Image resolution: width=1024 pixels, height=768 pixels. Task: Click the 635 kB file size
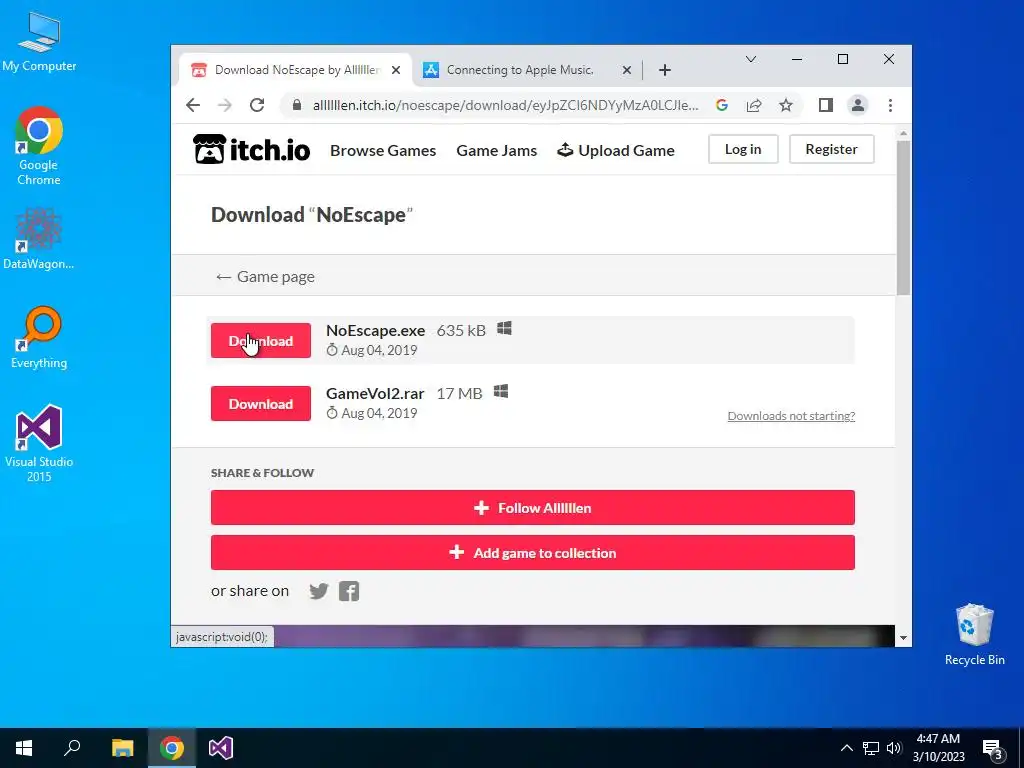[461, 330]
